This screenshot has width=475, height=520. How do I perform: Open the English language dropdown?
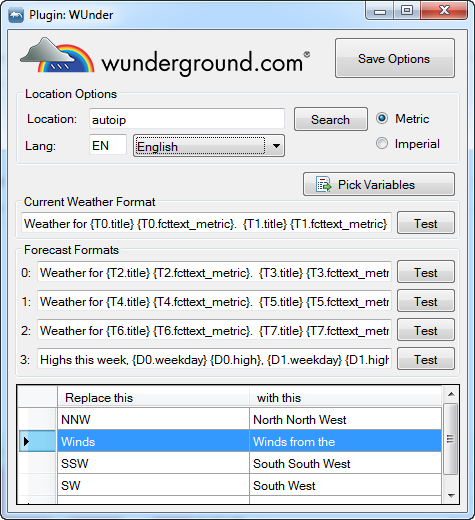(x=209, y=146)
